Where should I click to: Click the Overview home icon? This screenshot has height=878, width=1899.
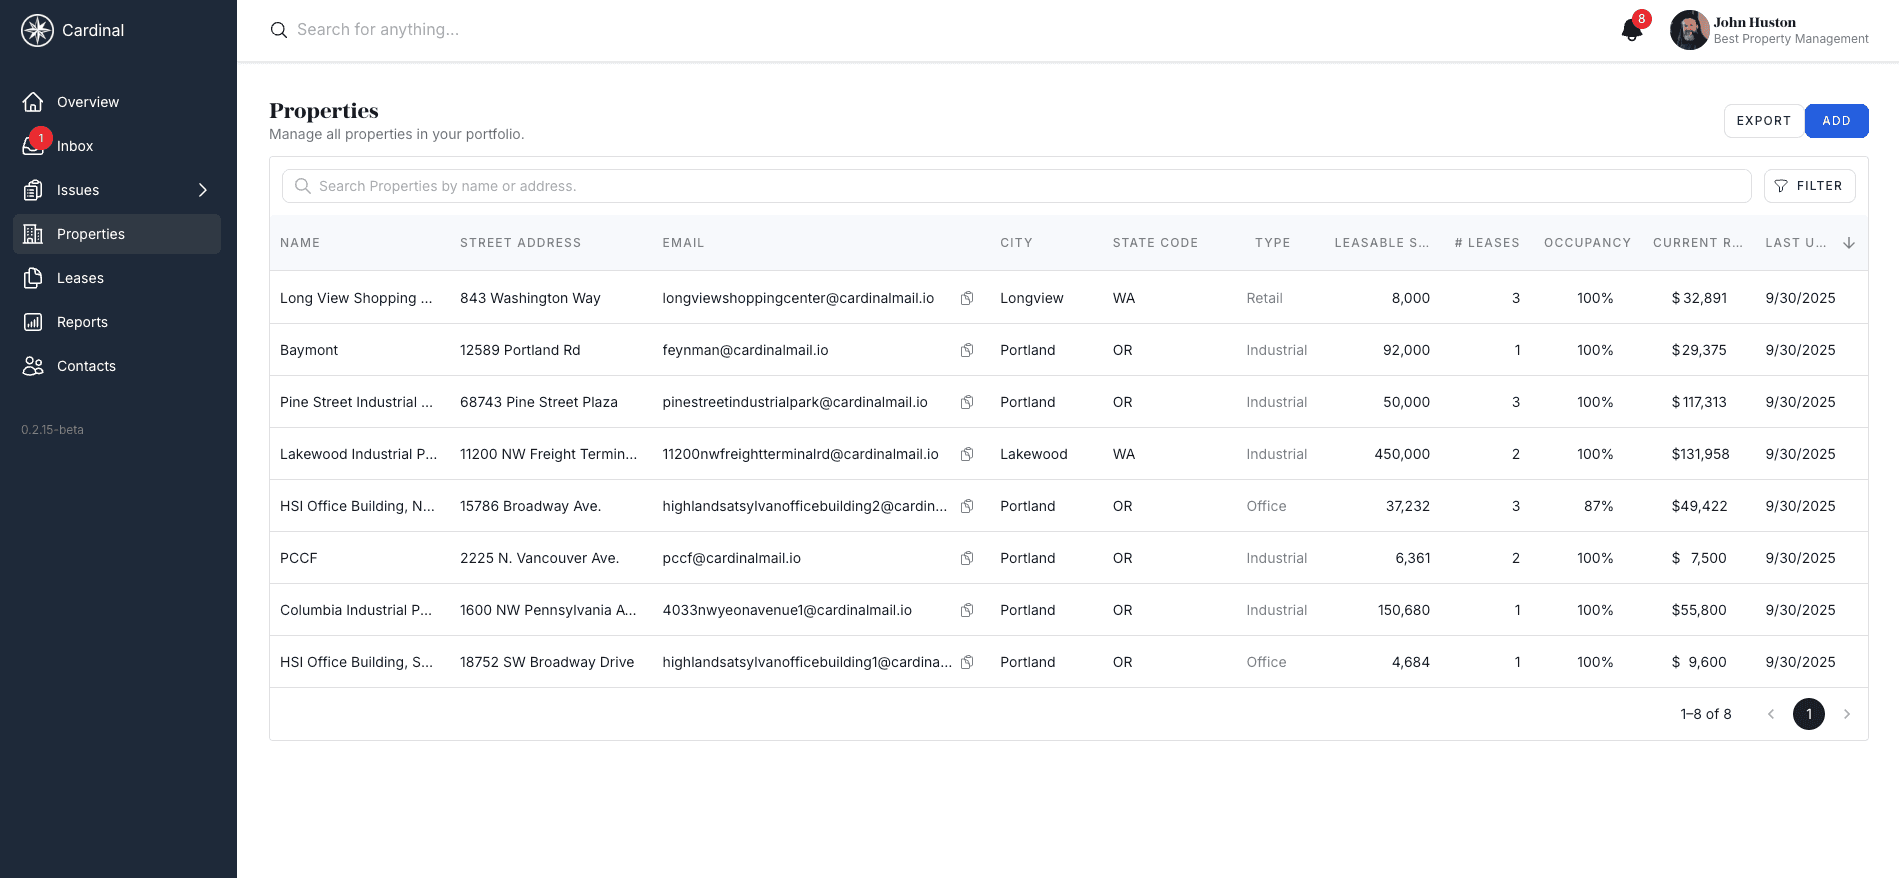point(33,102)
